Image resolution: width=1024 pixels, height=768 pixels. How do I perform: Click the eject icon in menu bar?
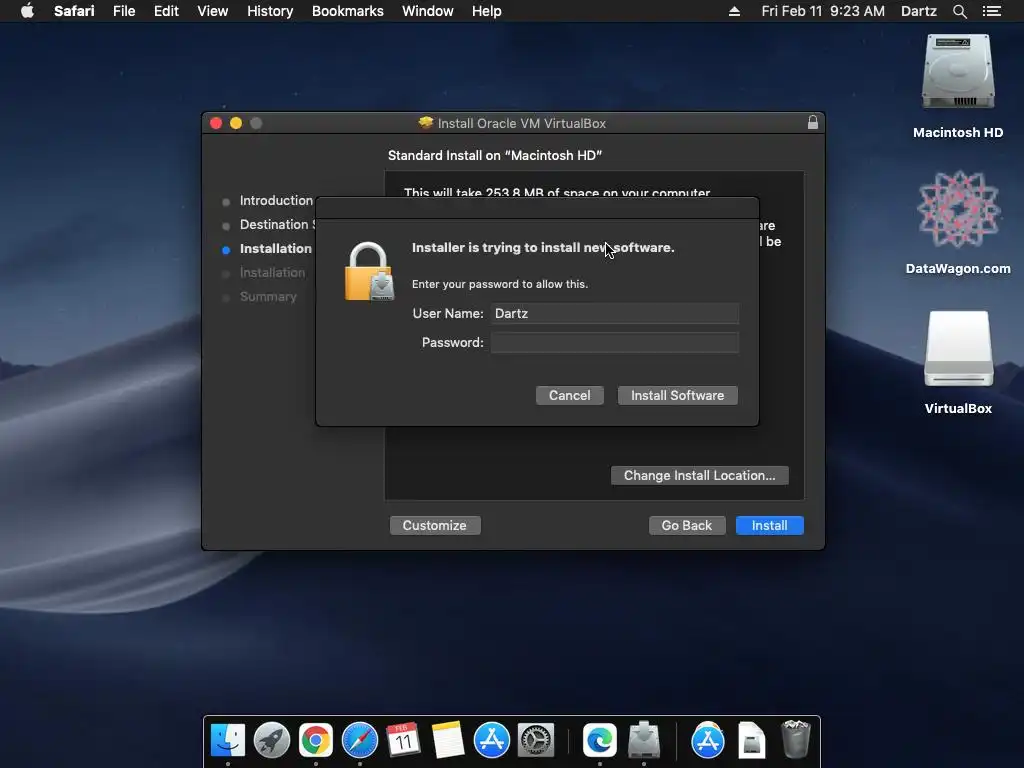click(x=734, y=11)
